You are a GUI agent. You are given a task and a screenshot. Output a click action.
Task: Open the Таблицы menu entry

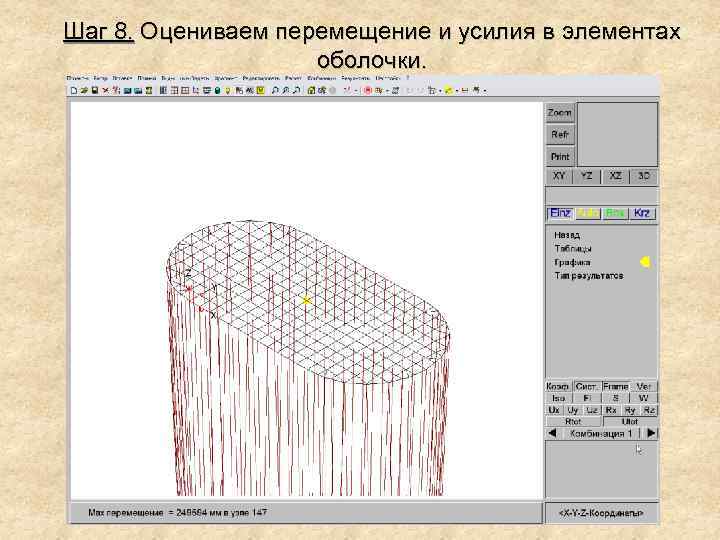click(573, 249)
